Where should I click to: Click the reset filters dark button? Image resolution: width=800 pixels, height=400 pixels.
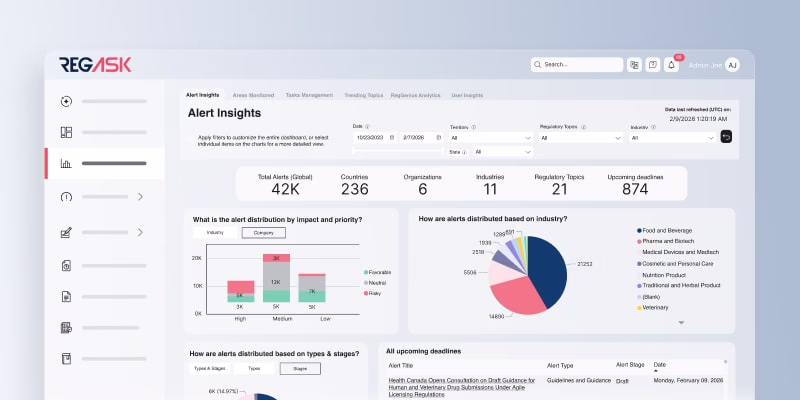[x=726, y=137]
